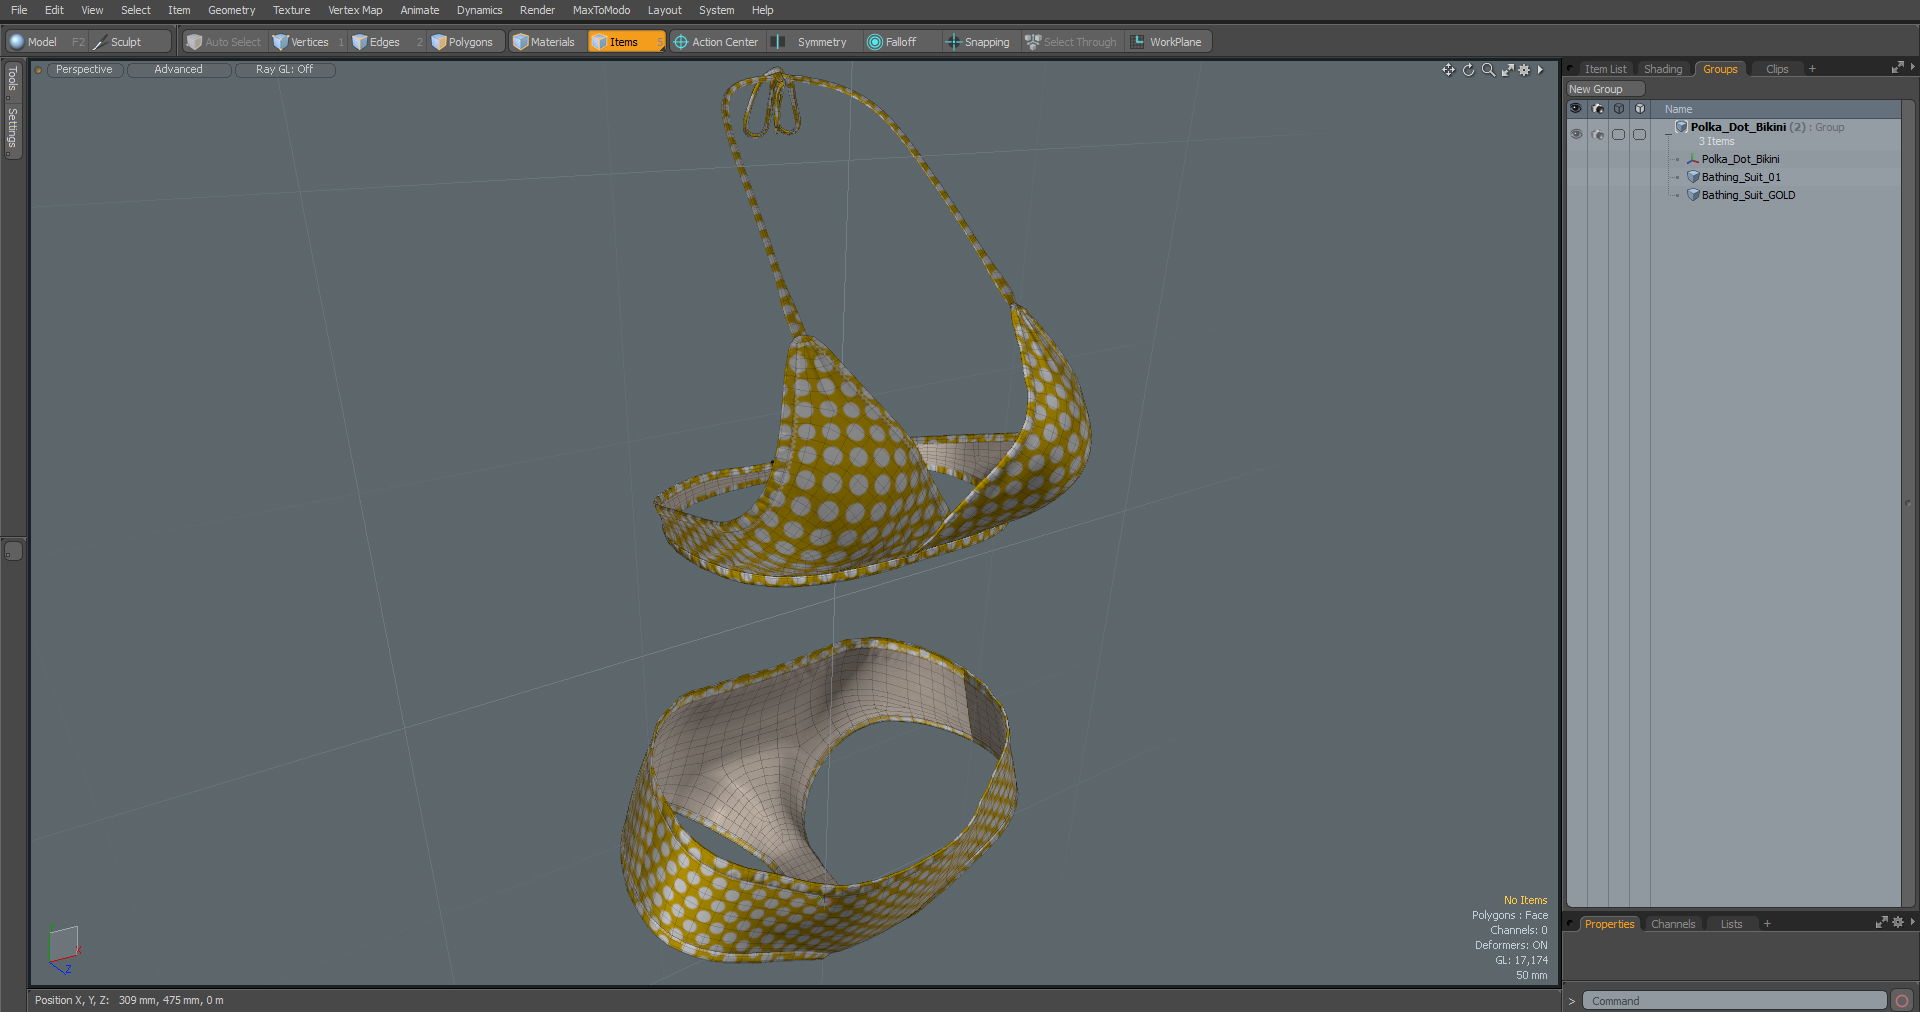
Task: Open the Groups panel options arrow
Action: pyautogui.click(x=1912, y=67)
